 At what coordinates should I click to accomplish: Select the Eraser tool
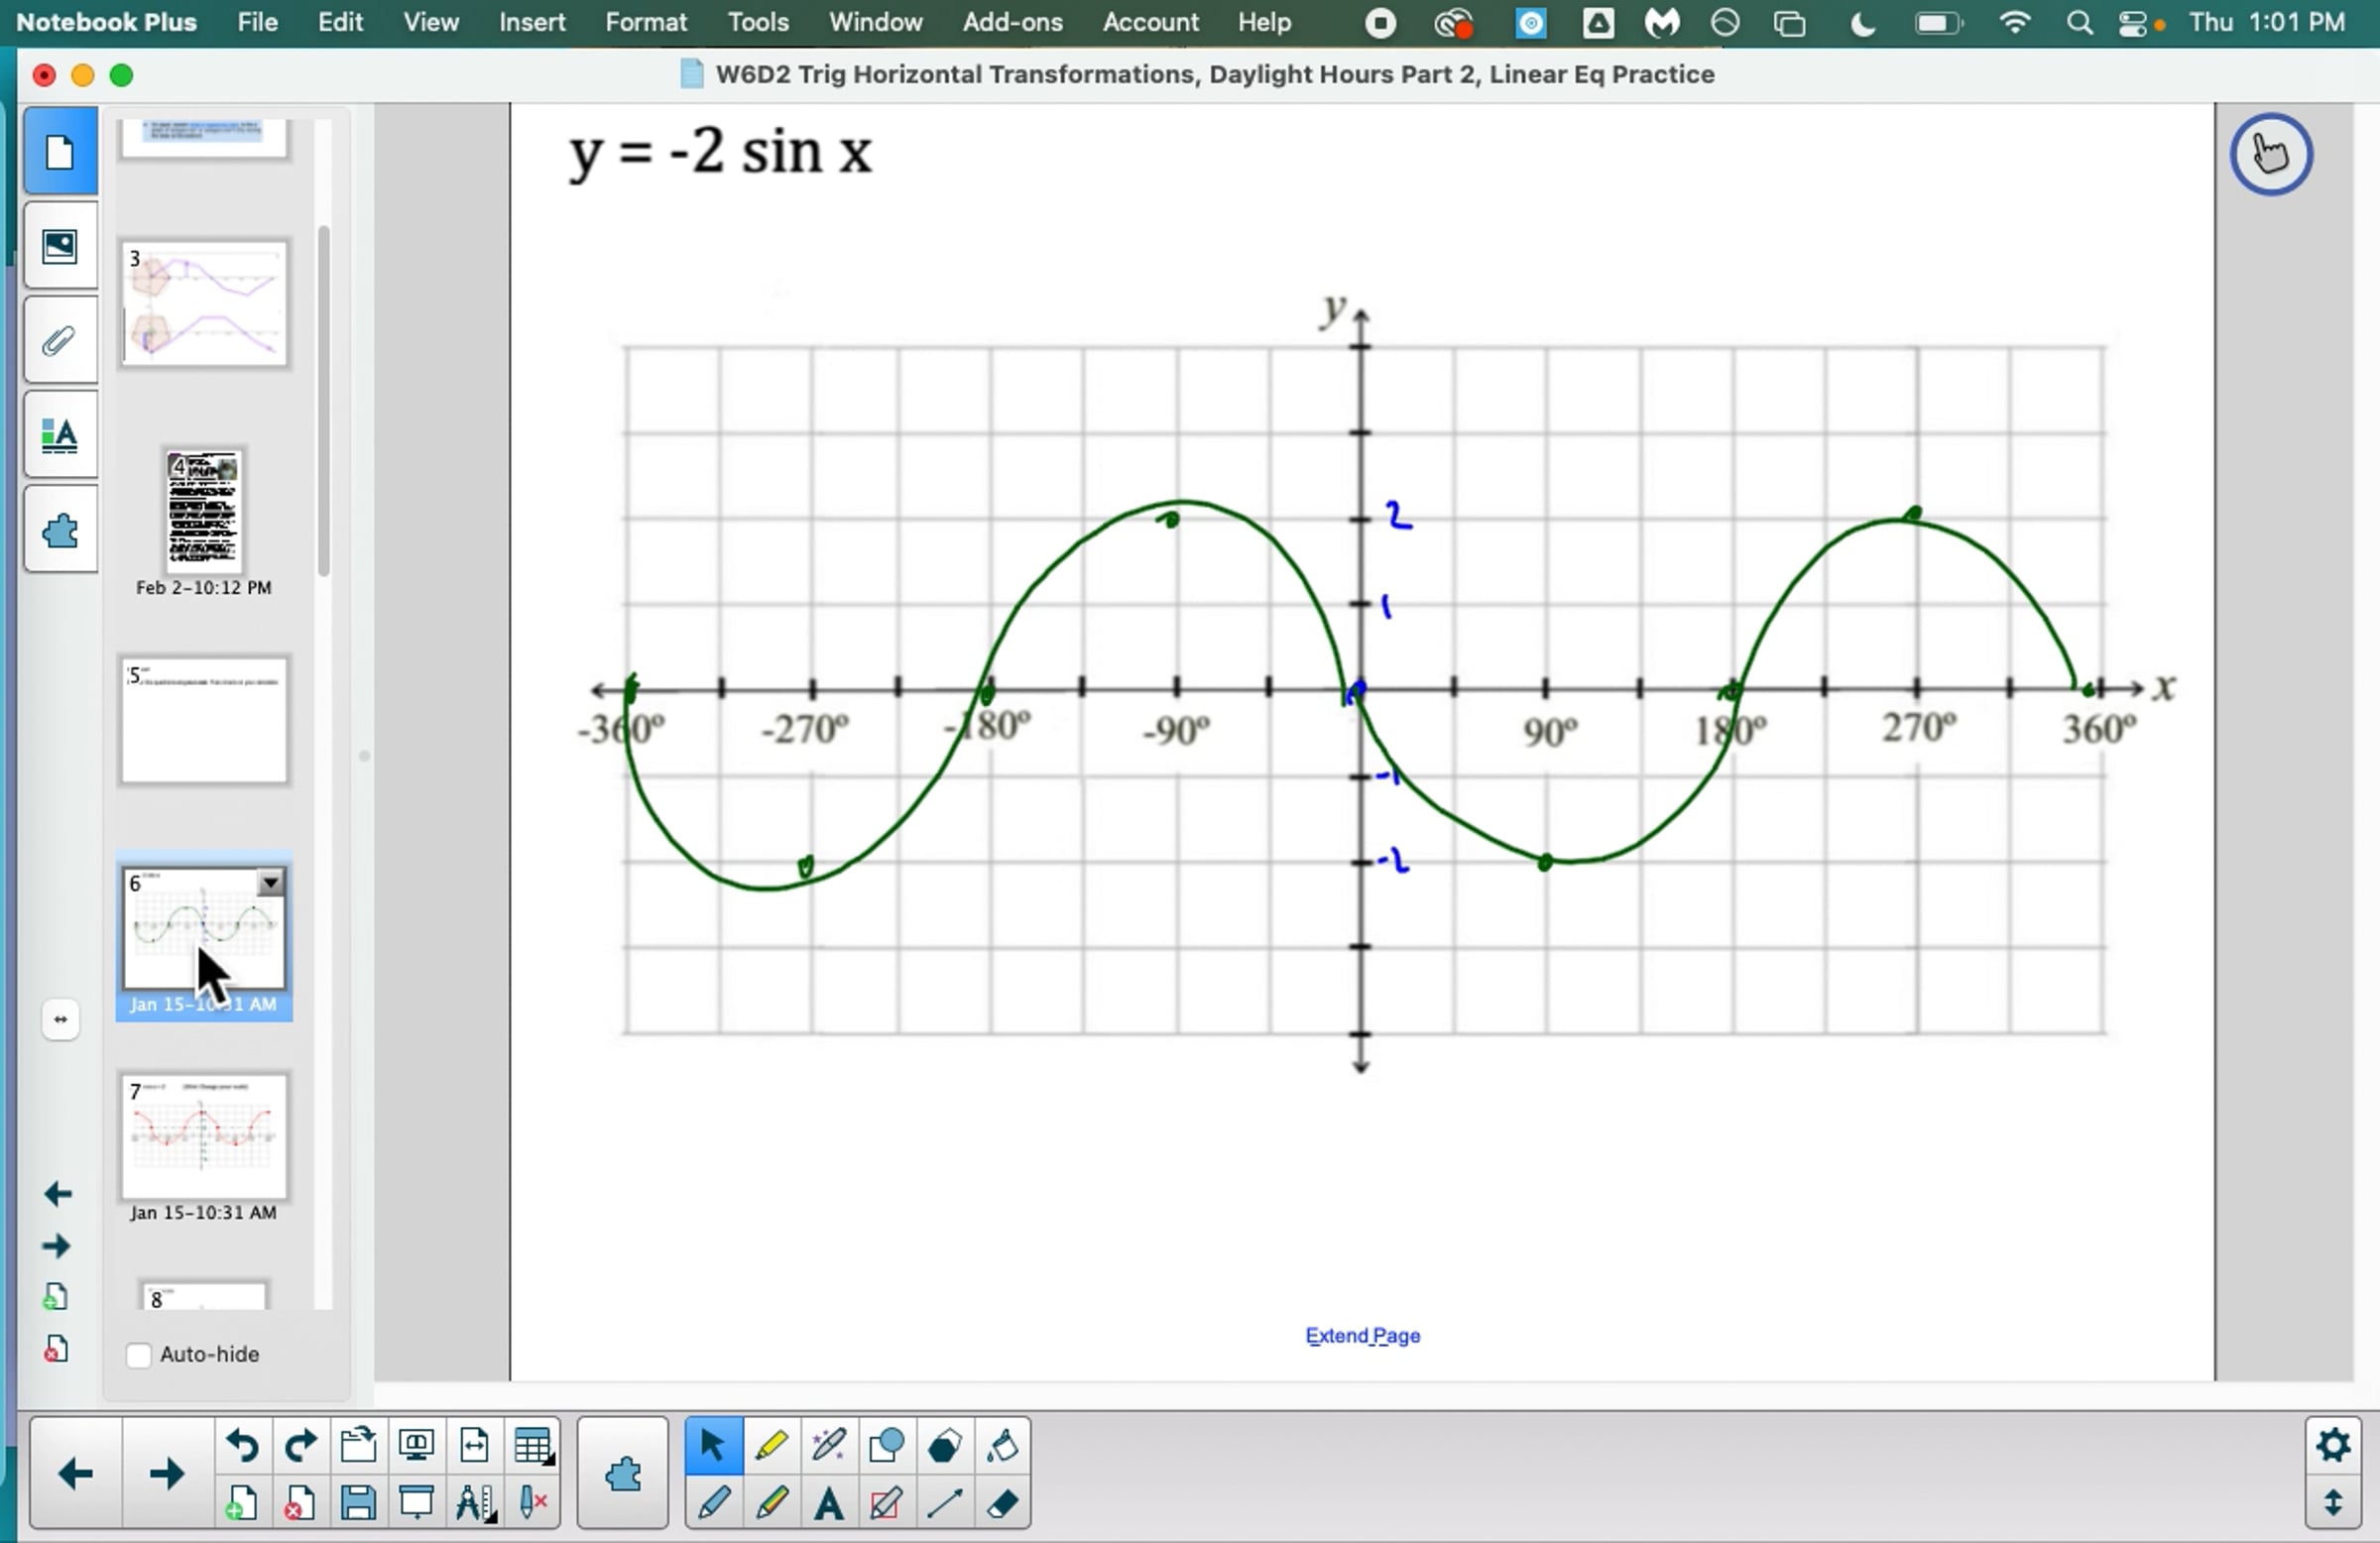click(x=1002, y=1502)
